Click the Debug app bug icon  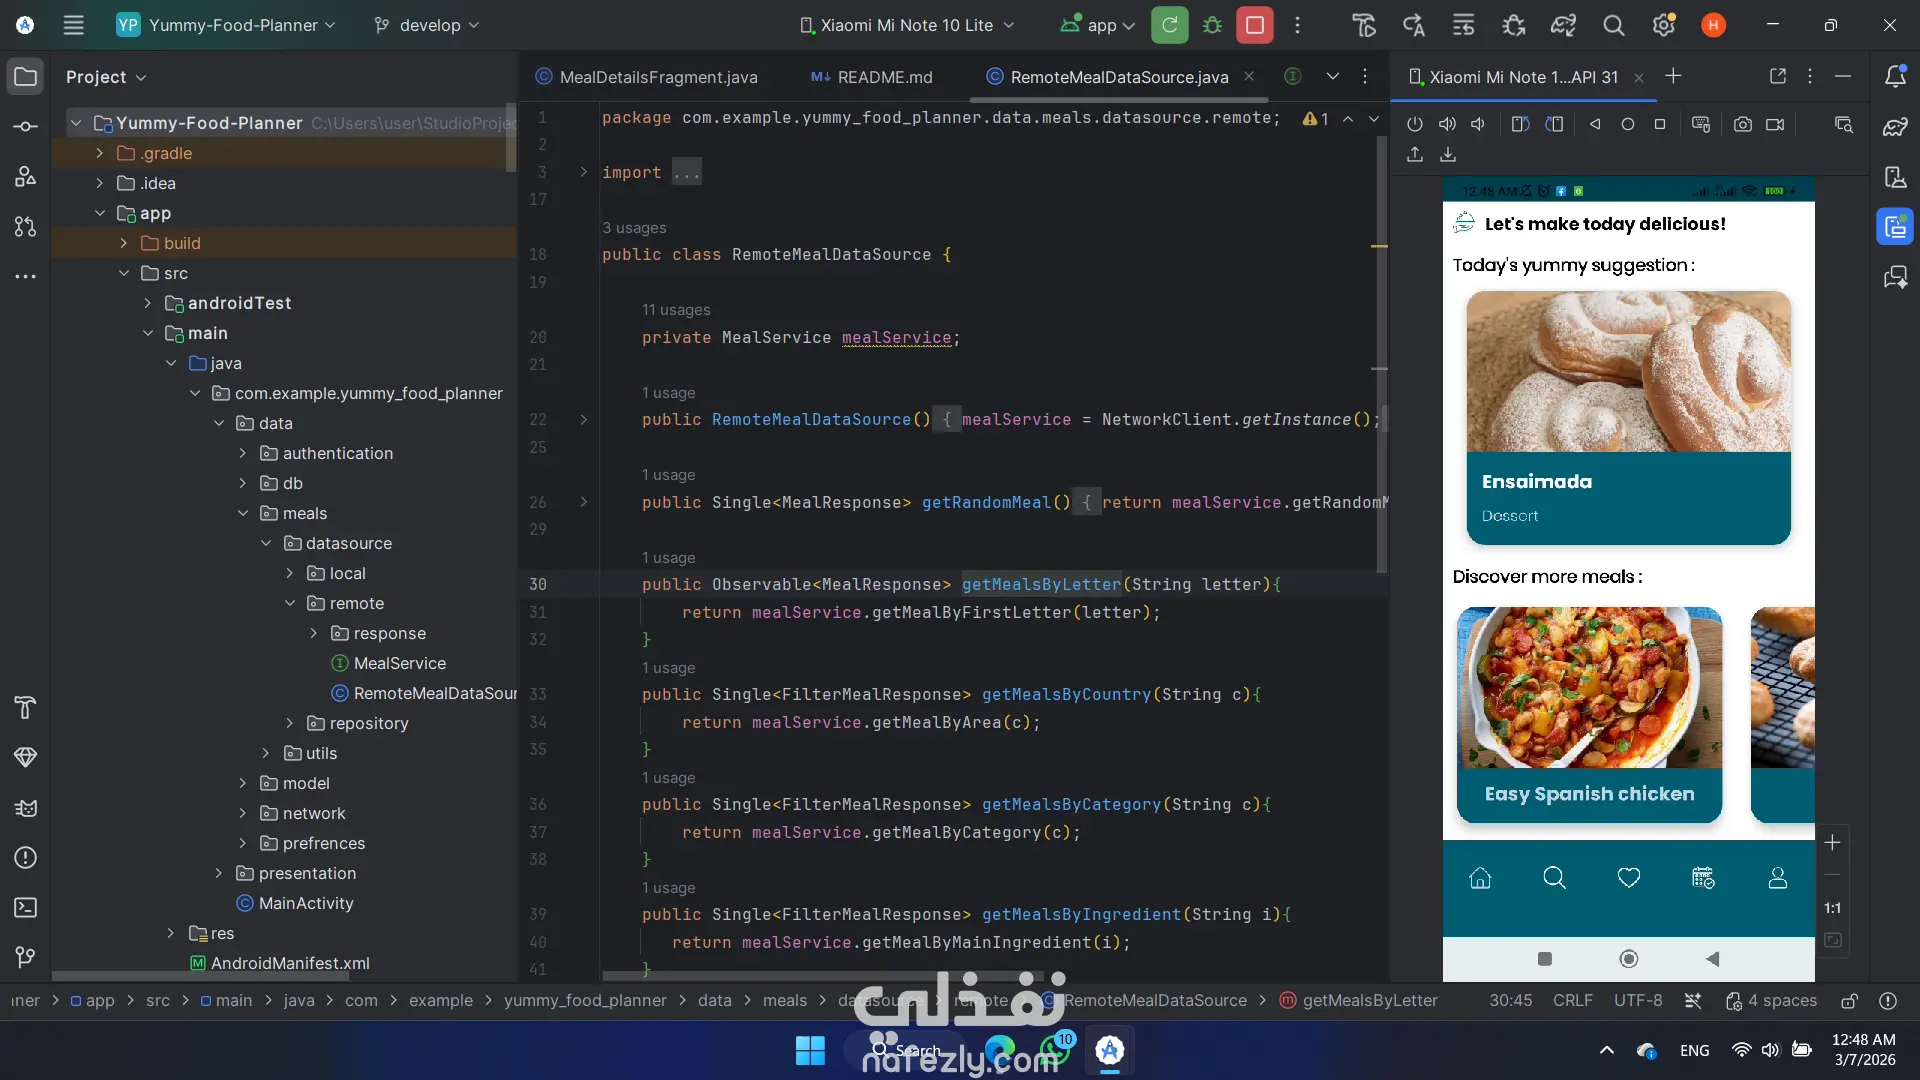tap(1212, 25)
